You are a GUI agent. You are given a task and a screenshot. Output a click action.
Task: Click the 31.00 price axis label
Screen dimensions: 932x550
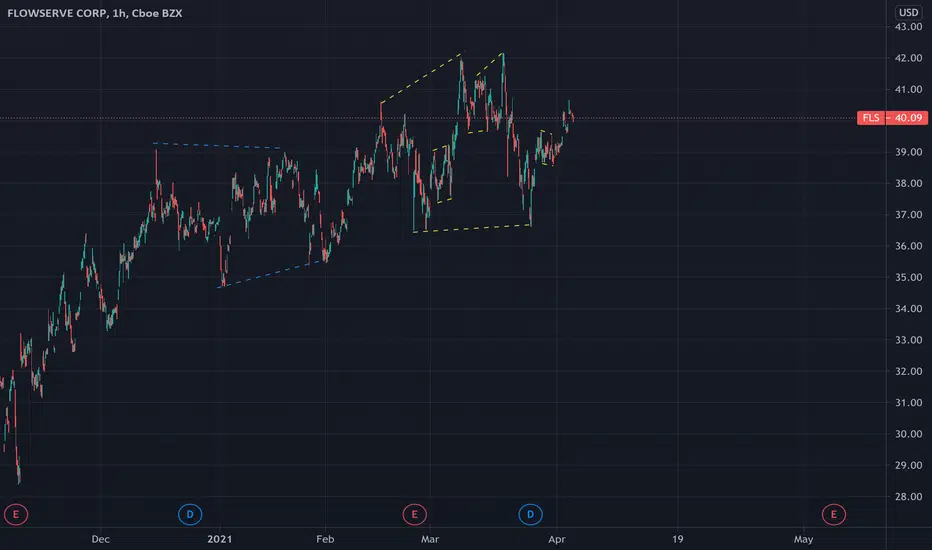point(908,403)
